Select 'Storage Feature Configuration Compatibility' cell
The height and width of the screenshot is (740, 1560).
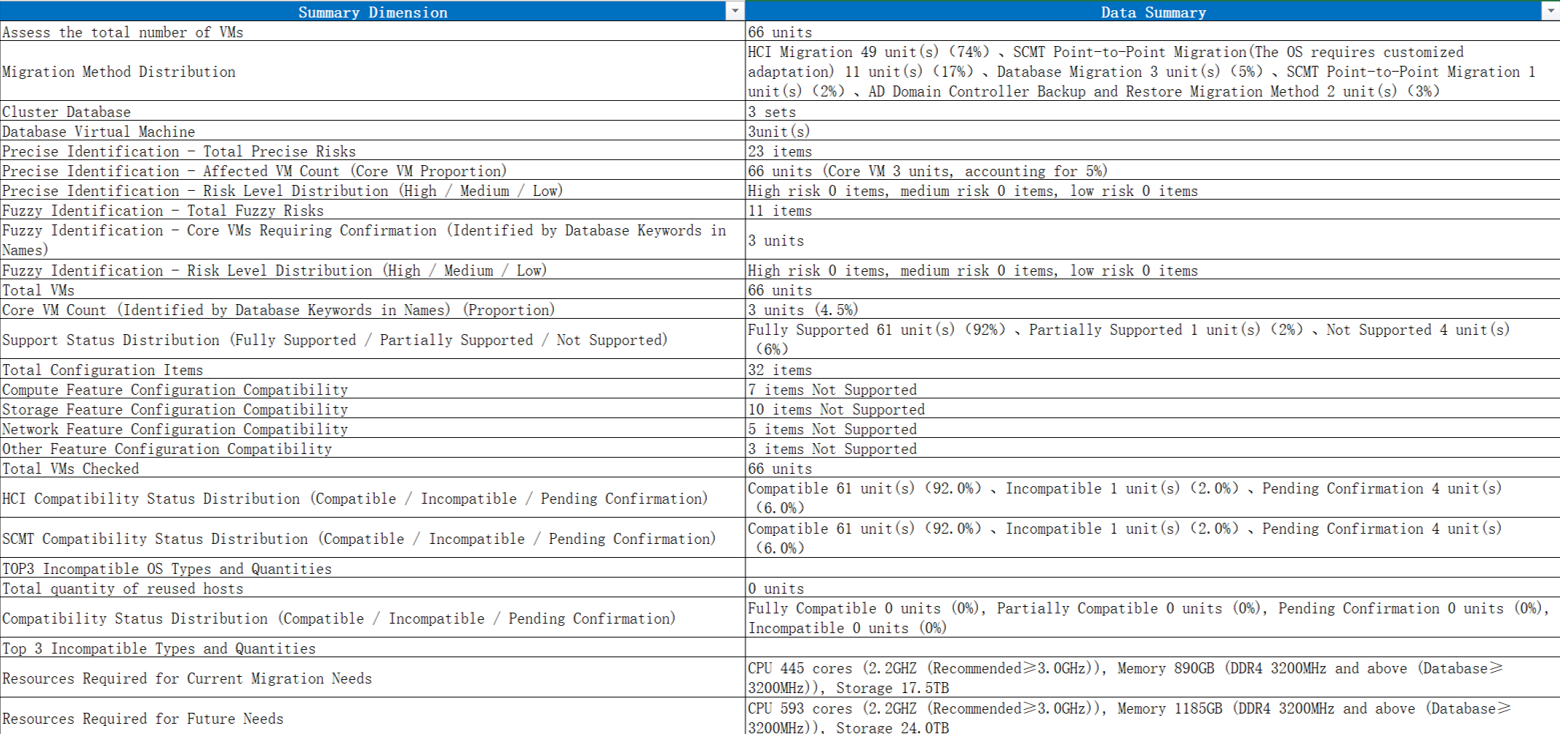click(372, 410)
